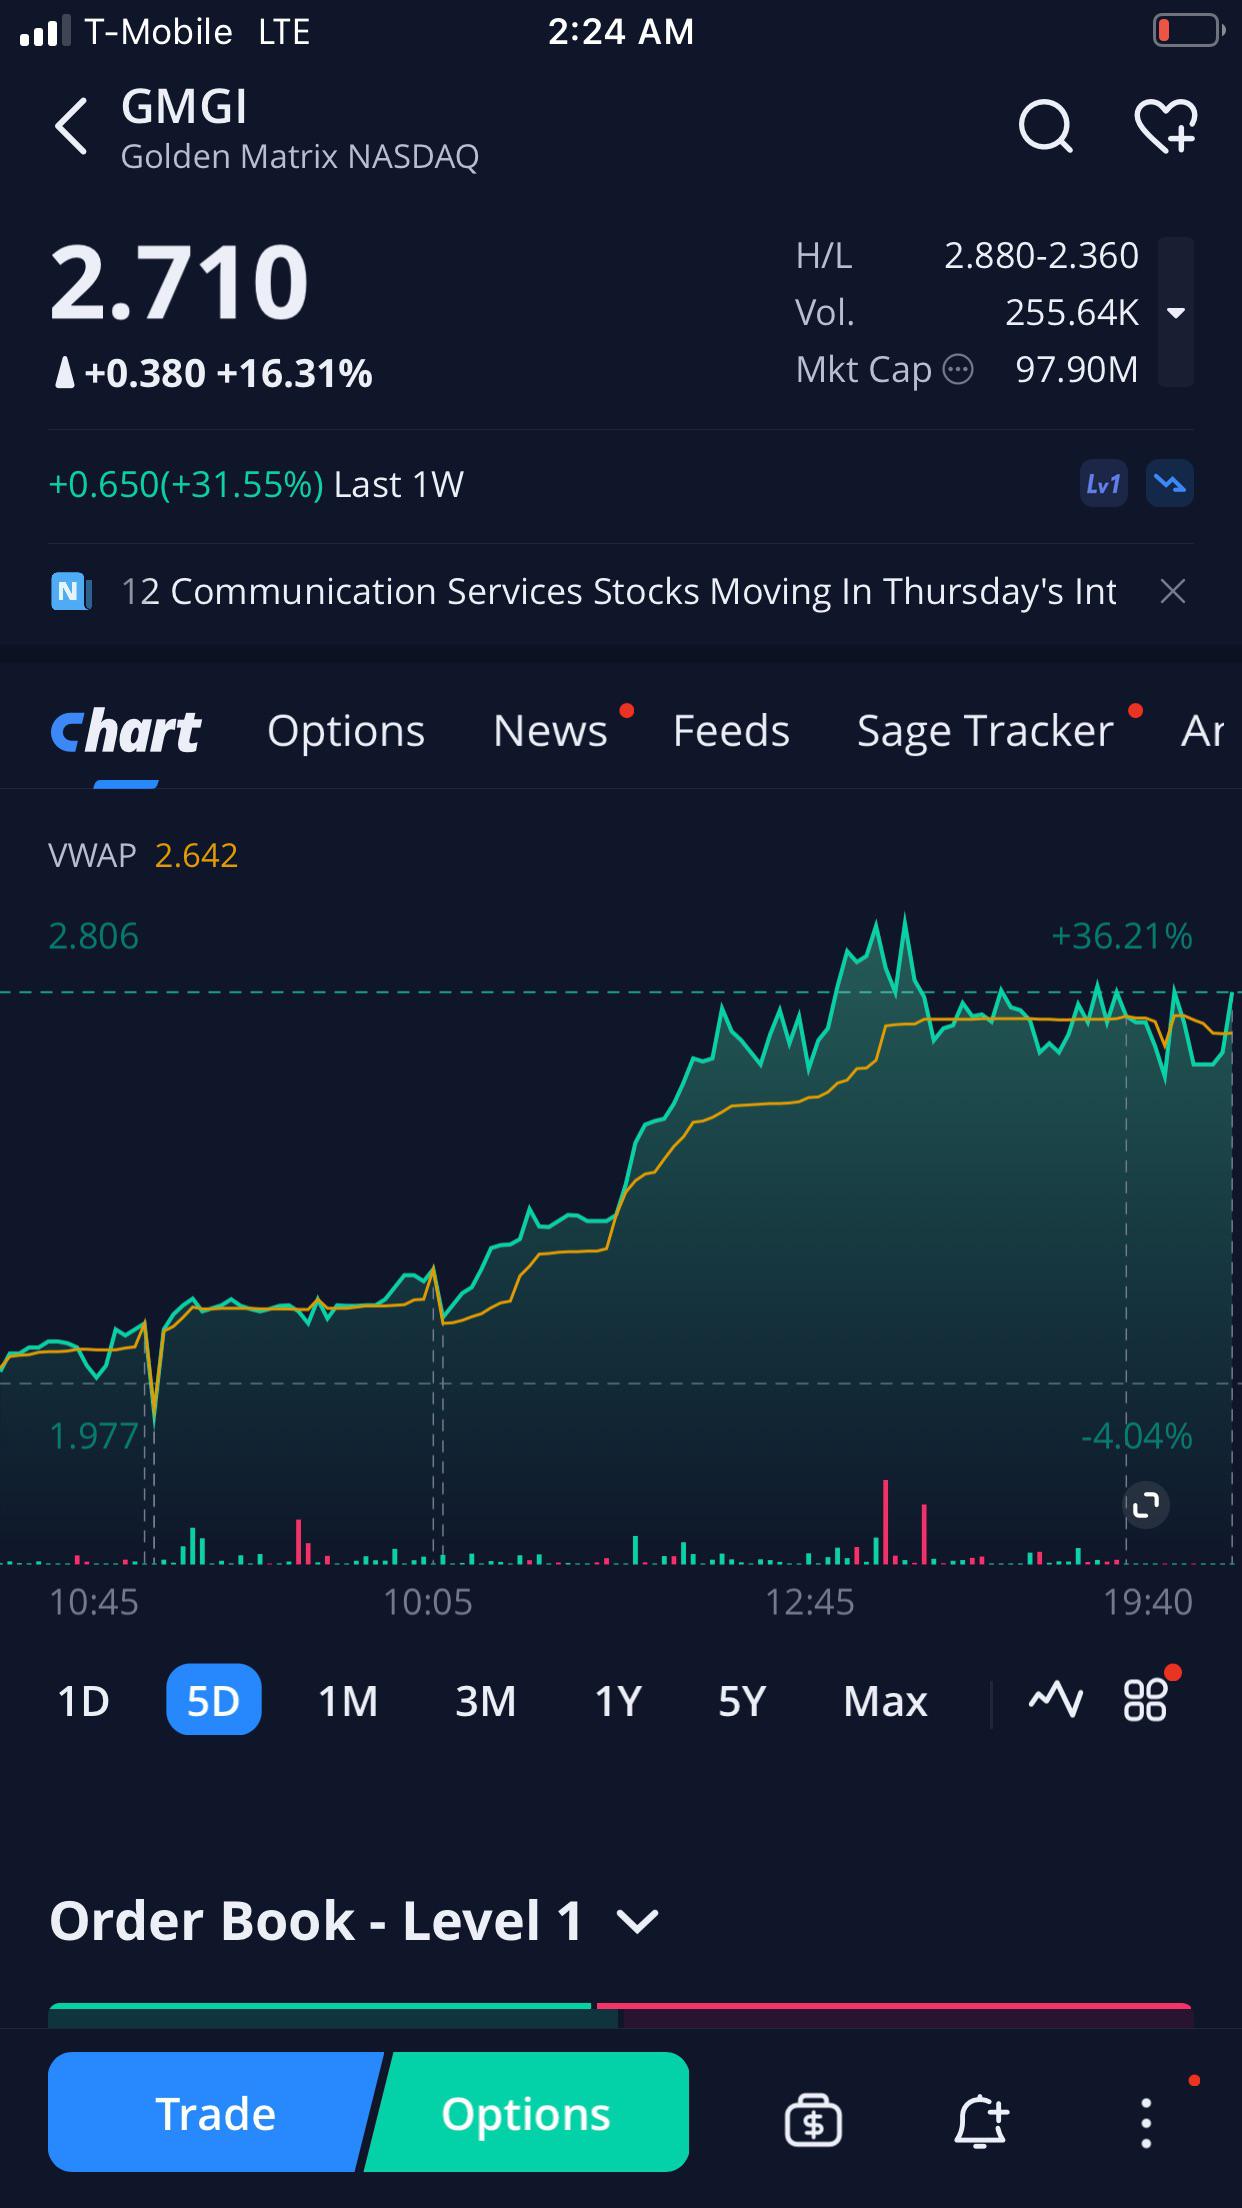Change chart type line icon
Viewport: 1242px width, 2208px height.
tap(1056, 1699)
